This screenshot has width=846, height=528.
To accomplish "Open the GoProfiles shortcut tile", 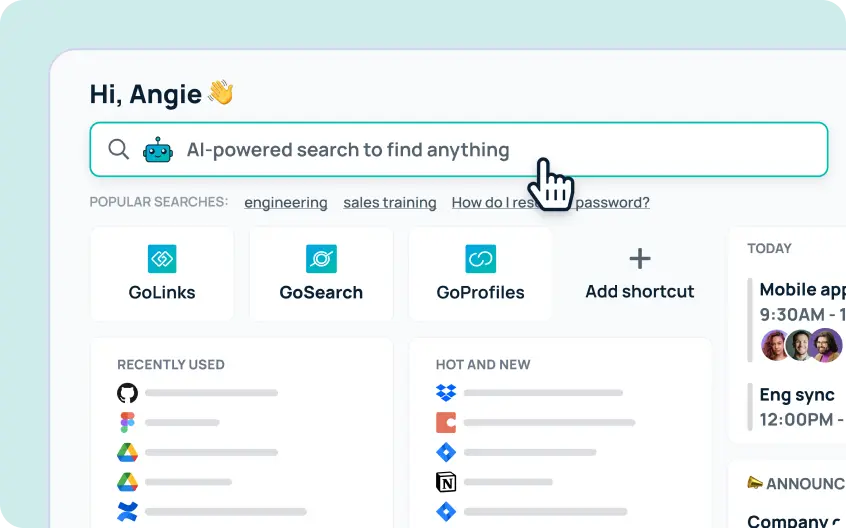I will pos(480,274).
